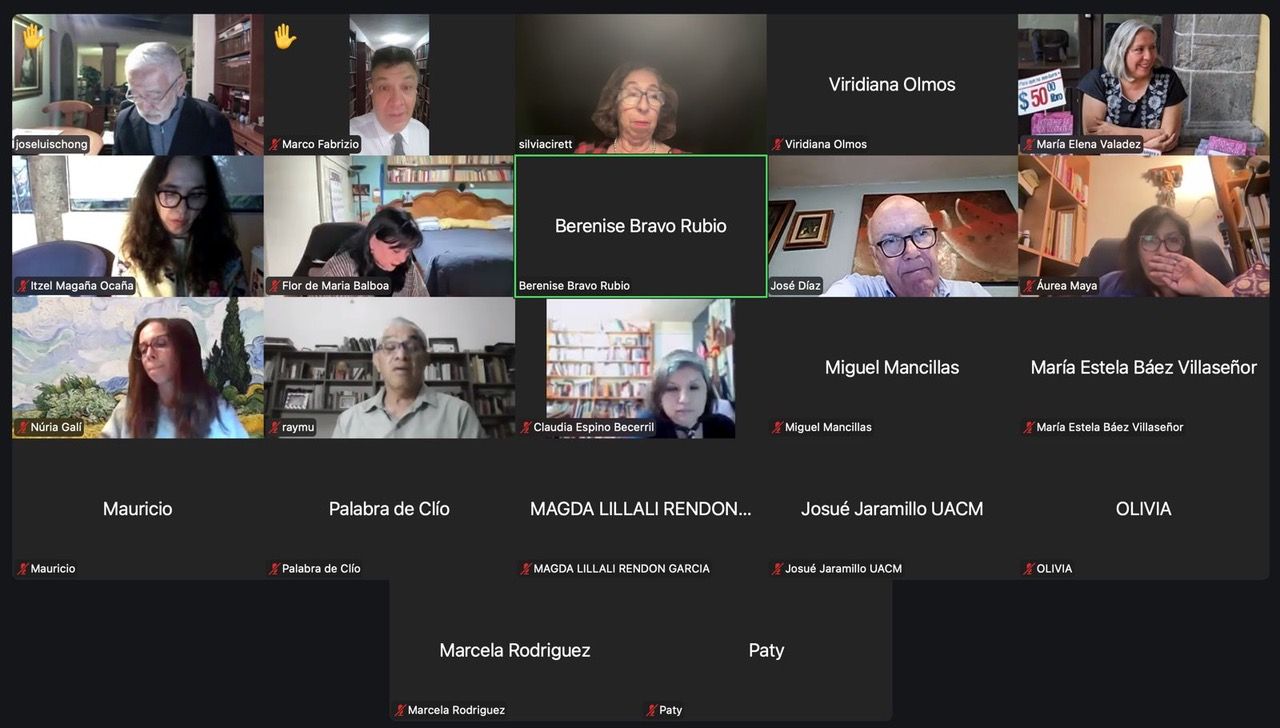1280x728 pixels.
Task: Click the muted mic icon beside Paty
Action: 652,711
